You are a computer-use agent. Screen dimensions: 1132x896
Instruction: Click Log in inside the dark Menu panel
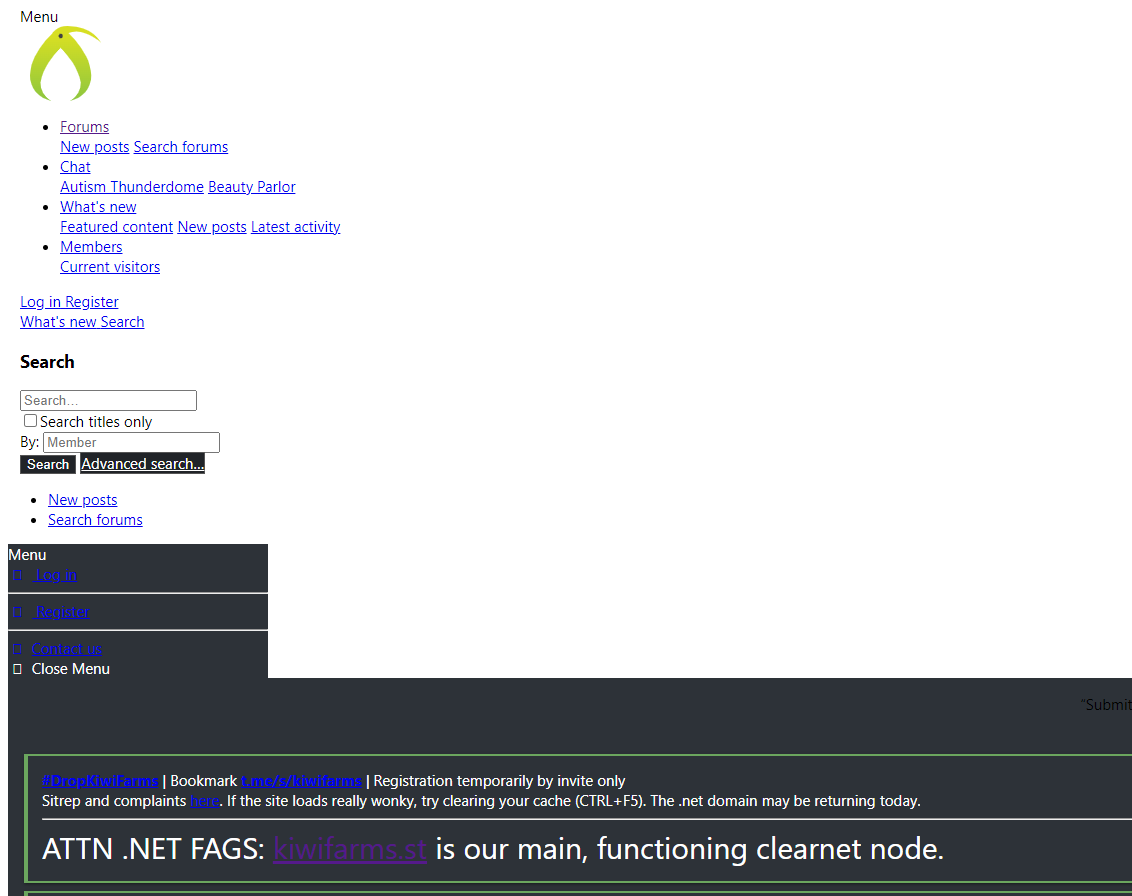click(56, 575)
